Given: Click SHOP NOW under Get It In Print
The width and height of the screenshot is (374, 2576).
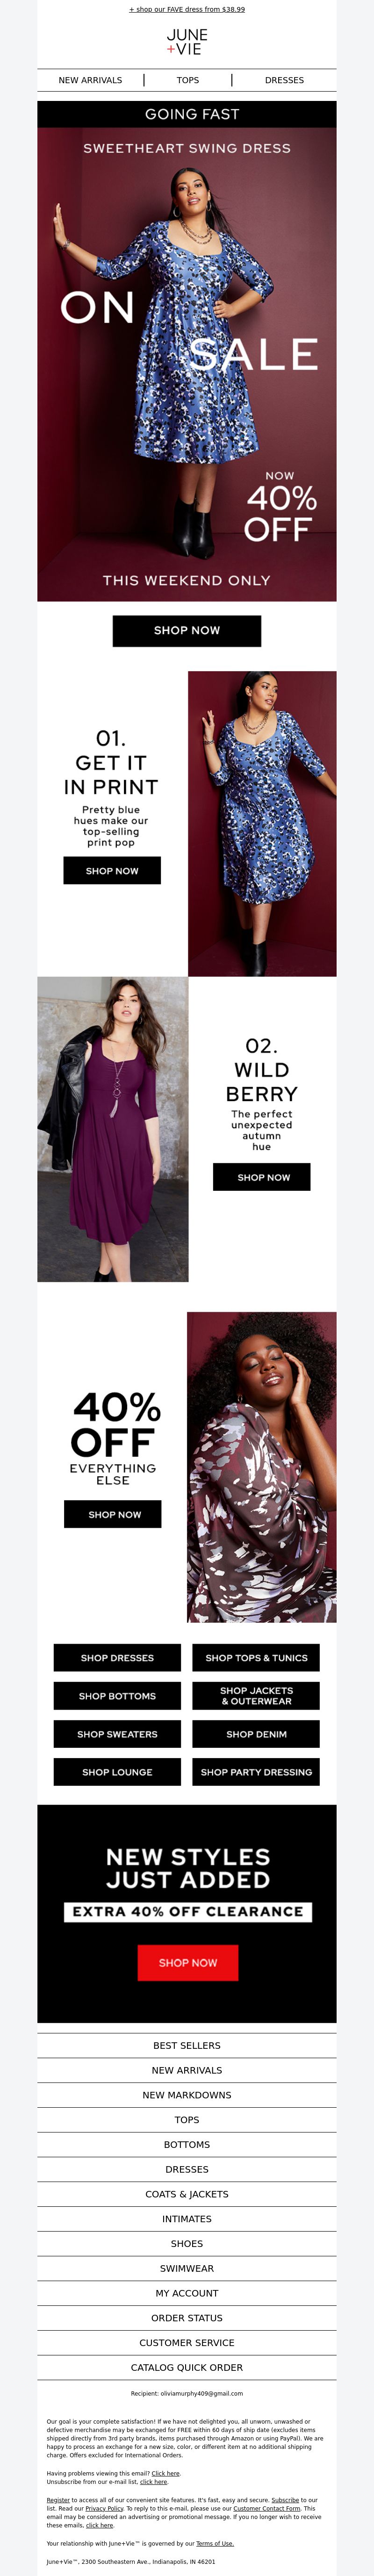Looking at the screenshot, I should pyautogui.click(x=112, y=871).
